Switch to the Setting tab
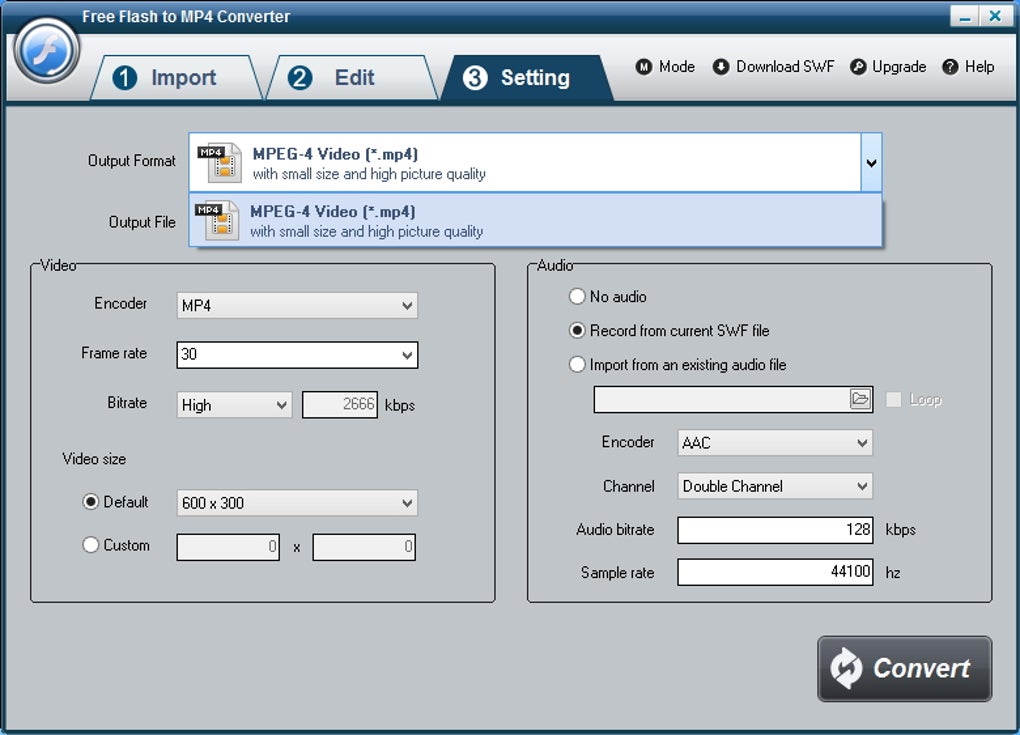Image resolution: width=1020 pixels, height=735 pixels. tap(527, 77)
